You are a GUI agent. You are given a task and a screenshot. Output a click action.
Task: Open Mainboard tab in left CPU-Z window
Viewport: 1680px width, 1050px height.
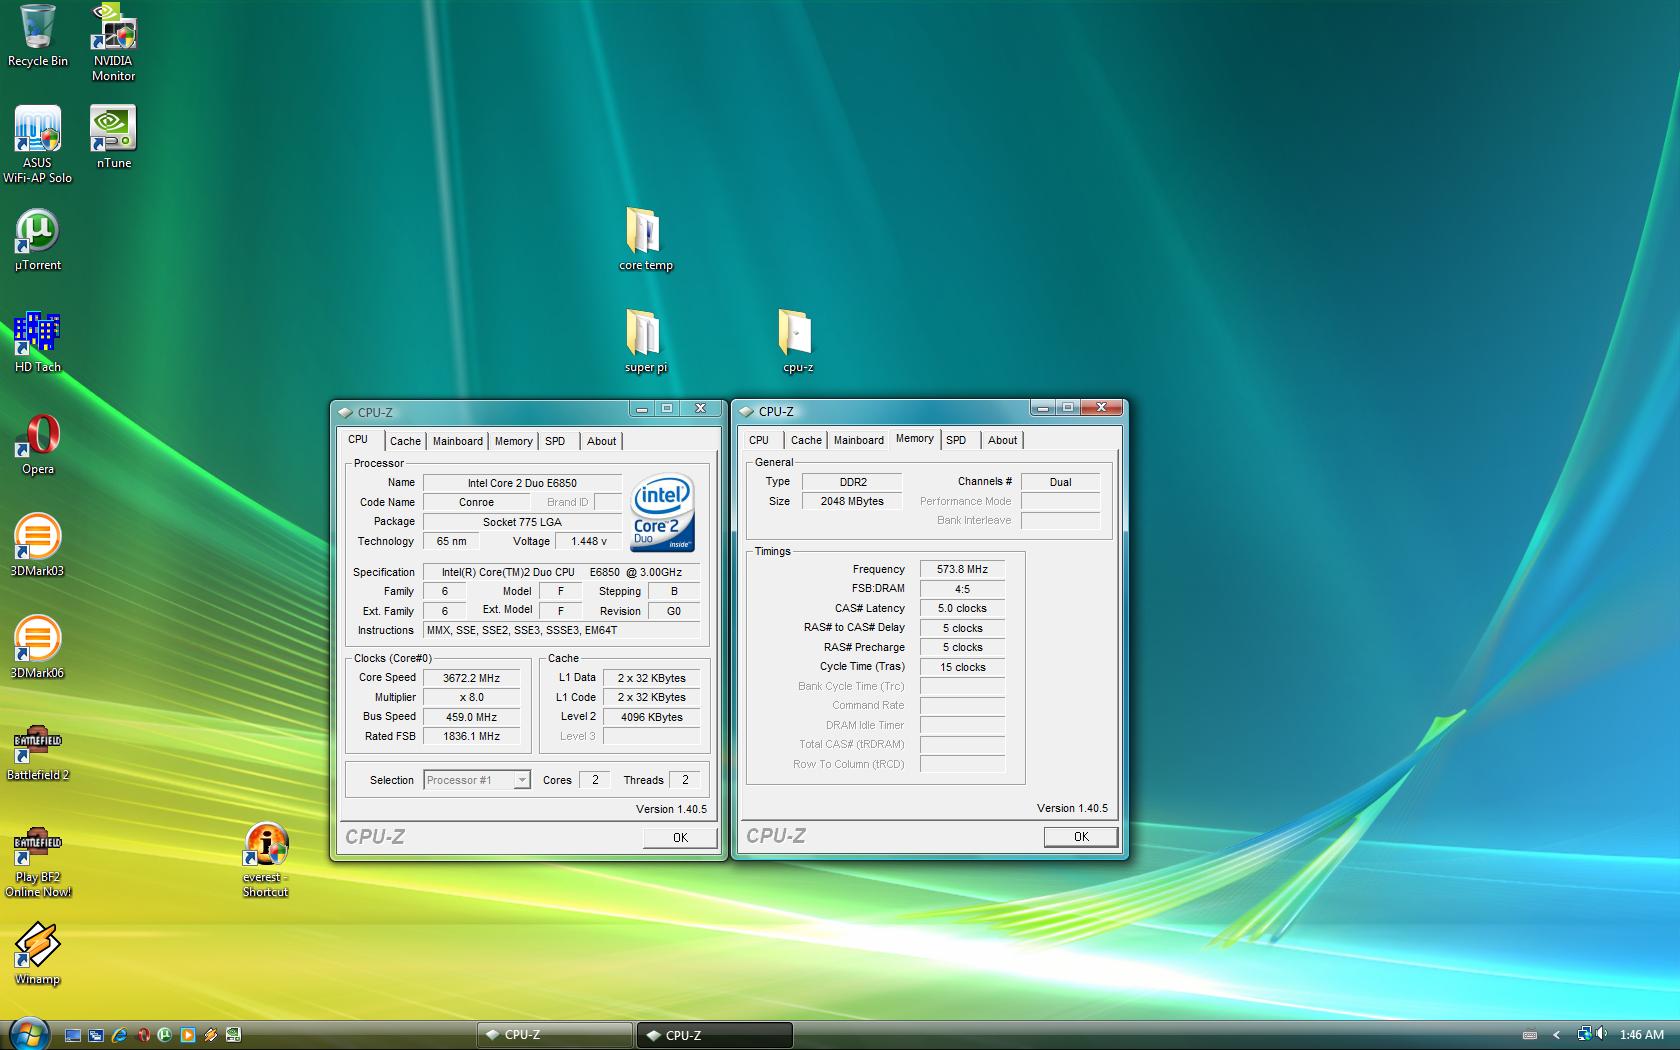click(457, 441)
